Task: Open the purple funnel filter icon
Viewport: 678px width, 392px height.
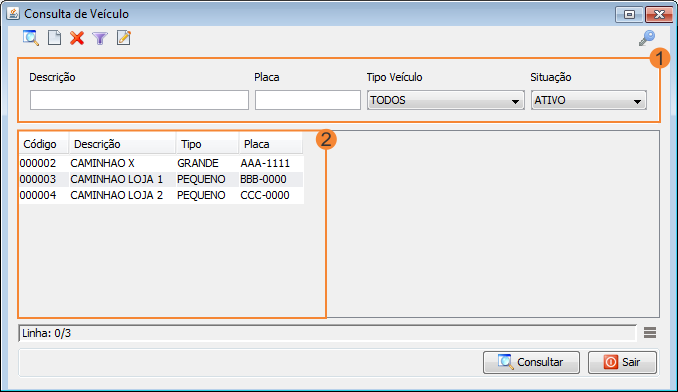Action: point(100,38)
